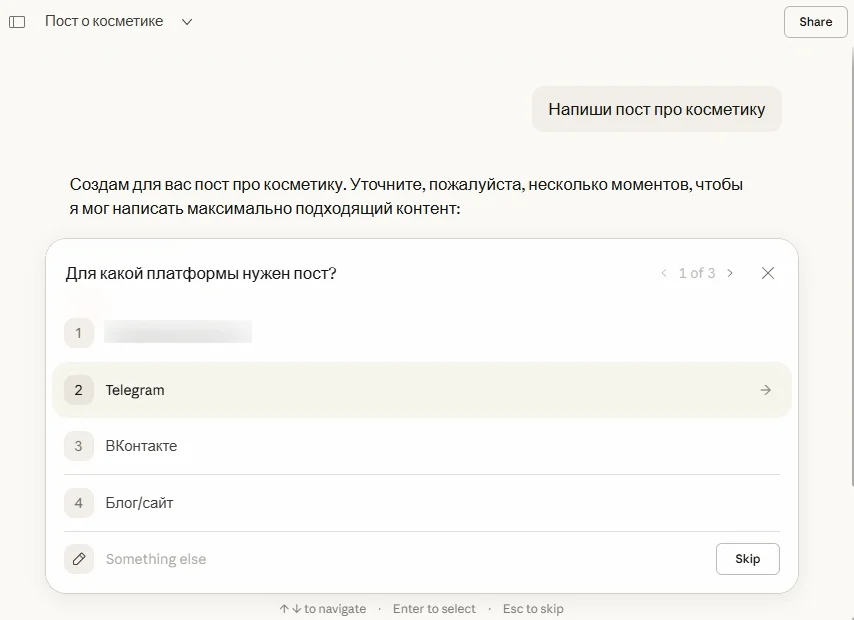Click the '1 of 3' page indicator
The height and width of the screenshot is (620, 854).
697,273
